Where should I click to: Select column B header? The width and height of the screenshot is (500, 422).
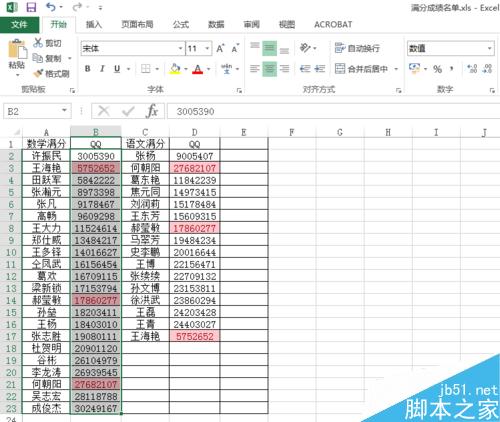[96, 132]
